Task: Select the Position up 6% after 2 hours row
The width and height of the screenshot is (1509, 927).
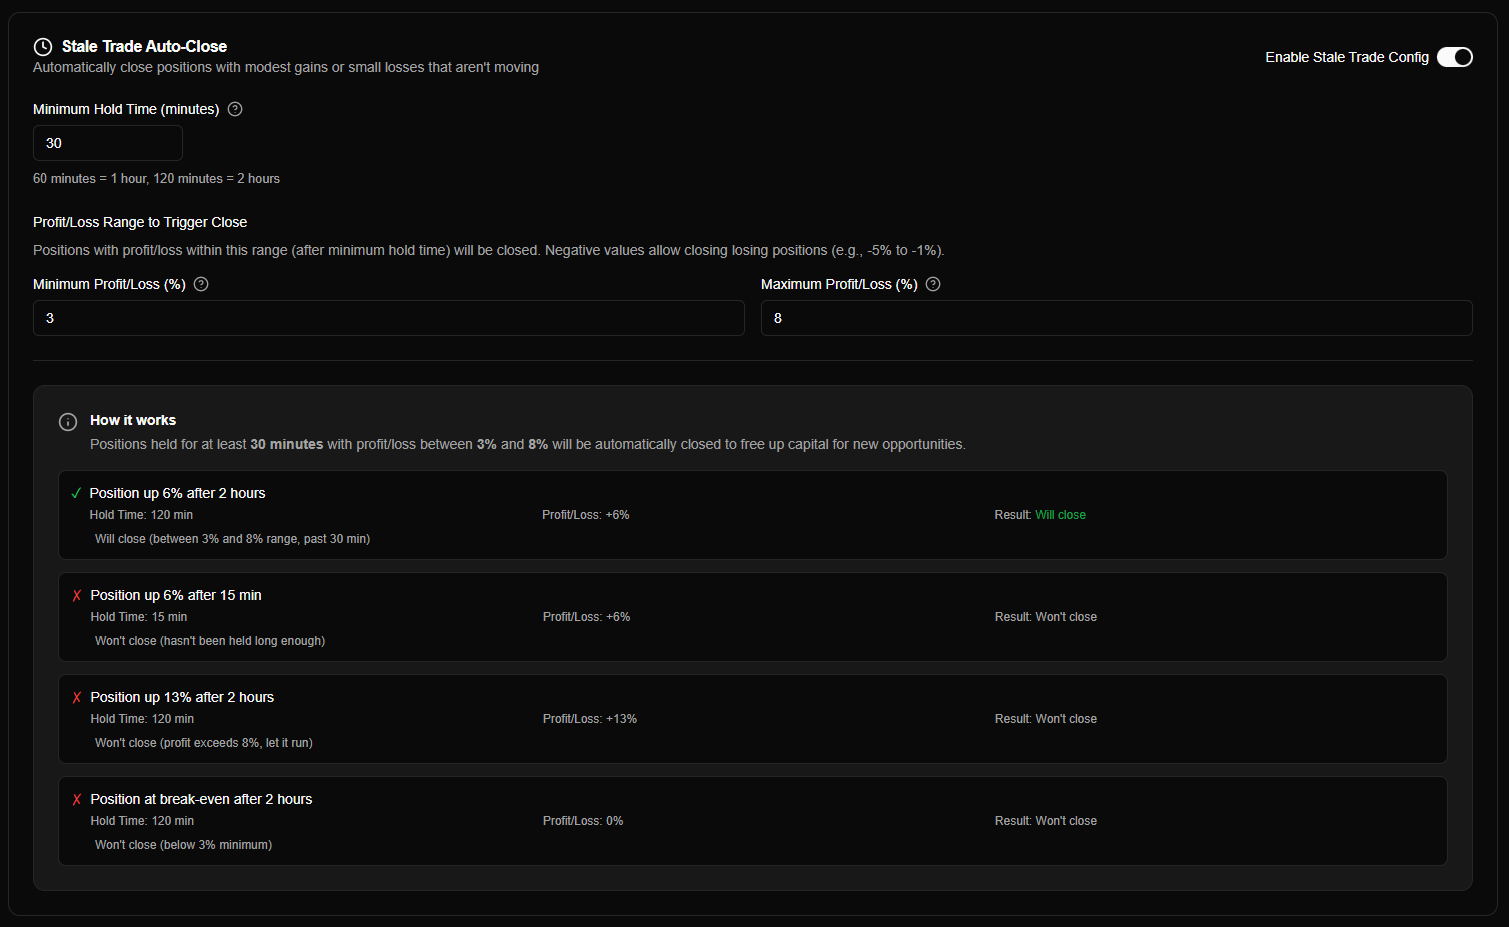Action: coord(753,515)
